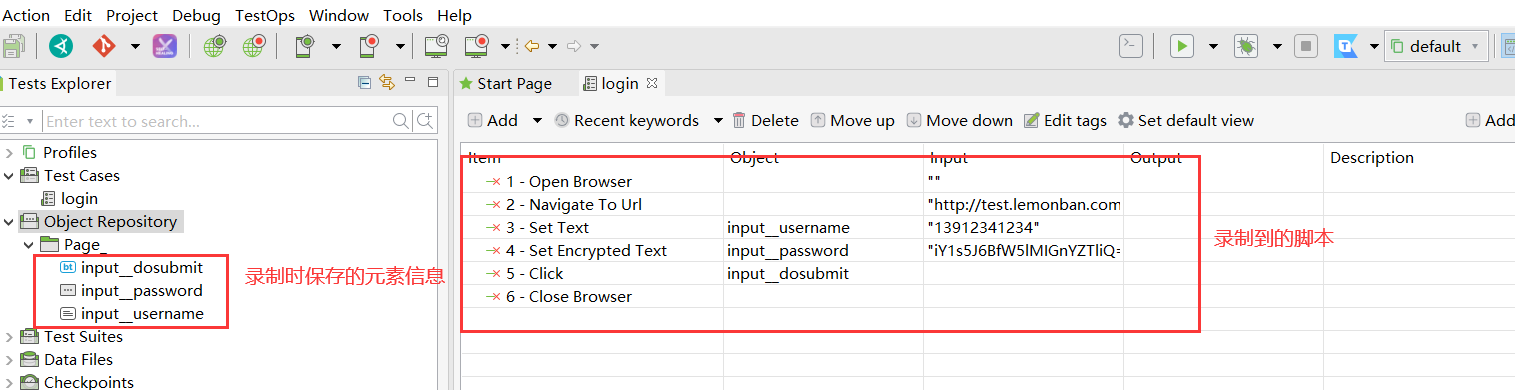Open the Record Windows dropdown arrow
The height and width of the screenshot is (390, 1515).
click(505, 46)
